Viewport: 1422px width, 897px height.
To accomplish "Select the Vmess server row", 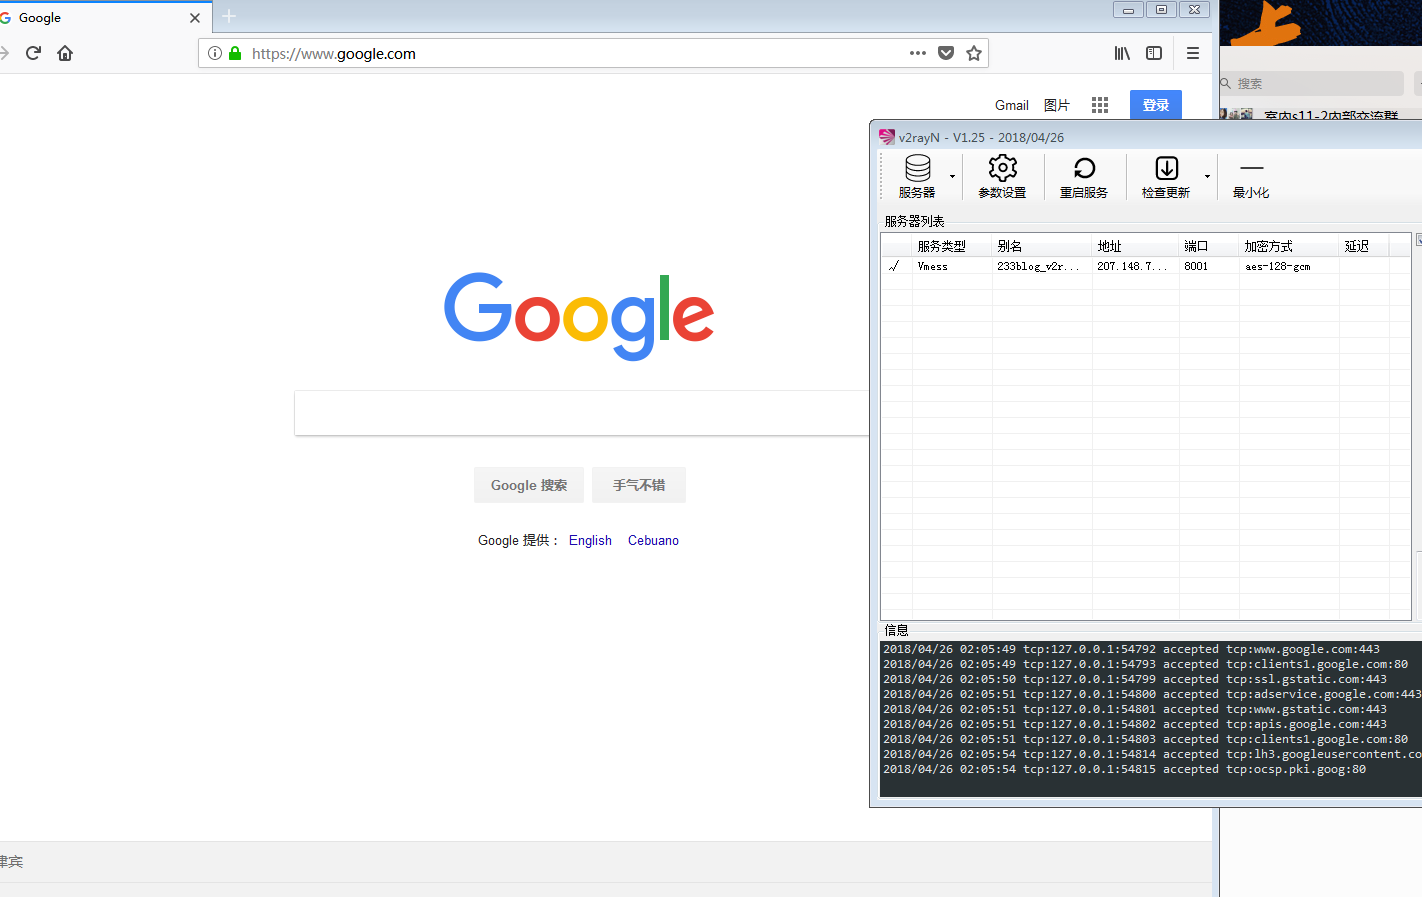I will click(x=1146, y=266).
